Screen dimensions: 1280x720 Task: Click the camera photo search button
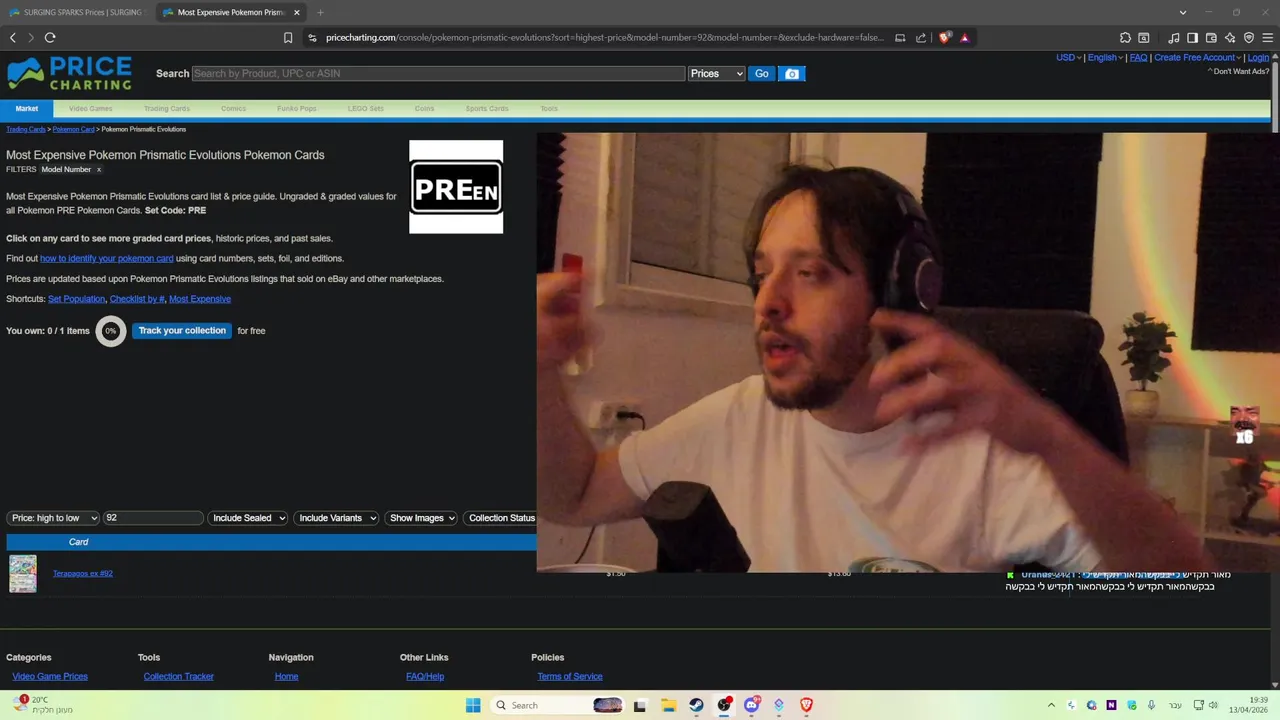[792, 74]
